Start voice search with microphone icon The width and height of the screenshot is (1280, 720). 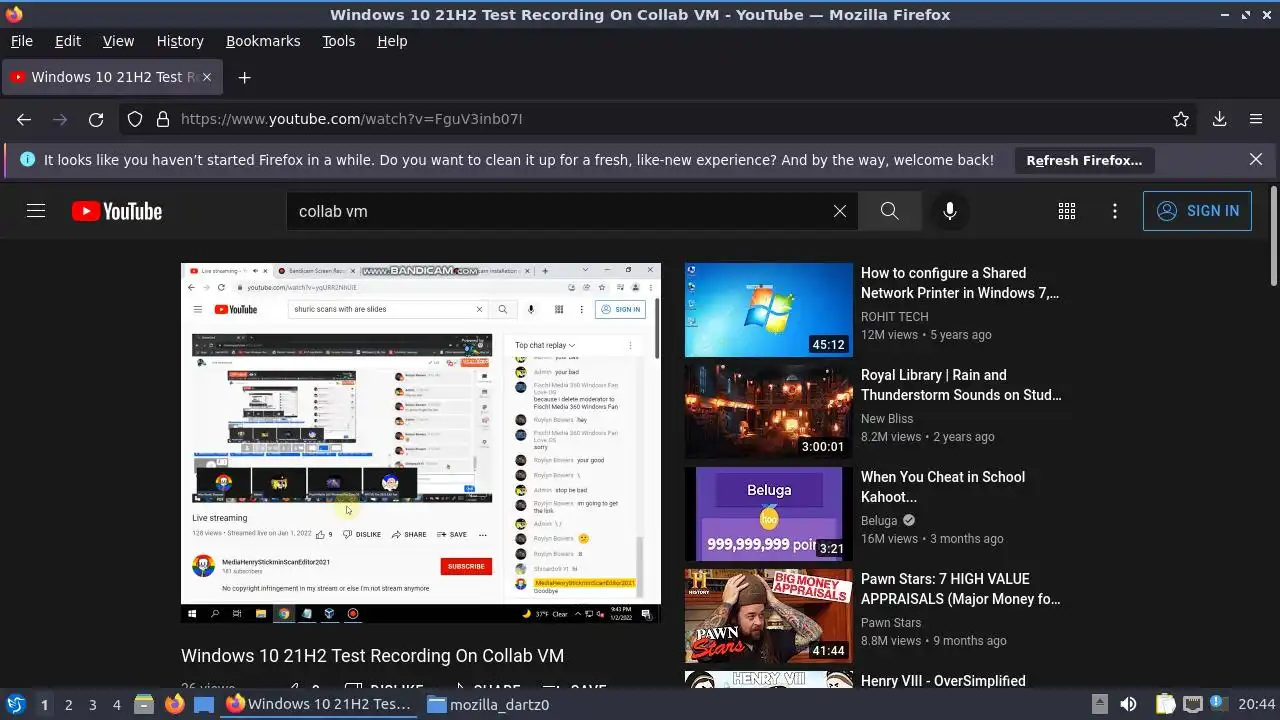[950, 211]
